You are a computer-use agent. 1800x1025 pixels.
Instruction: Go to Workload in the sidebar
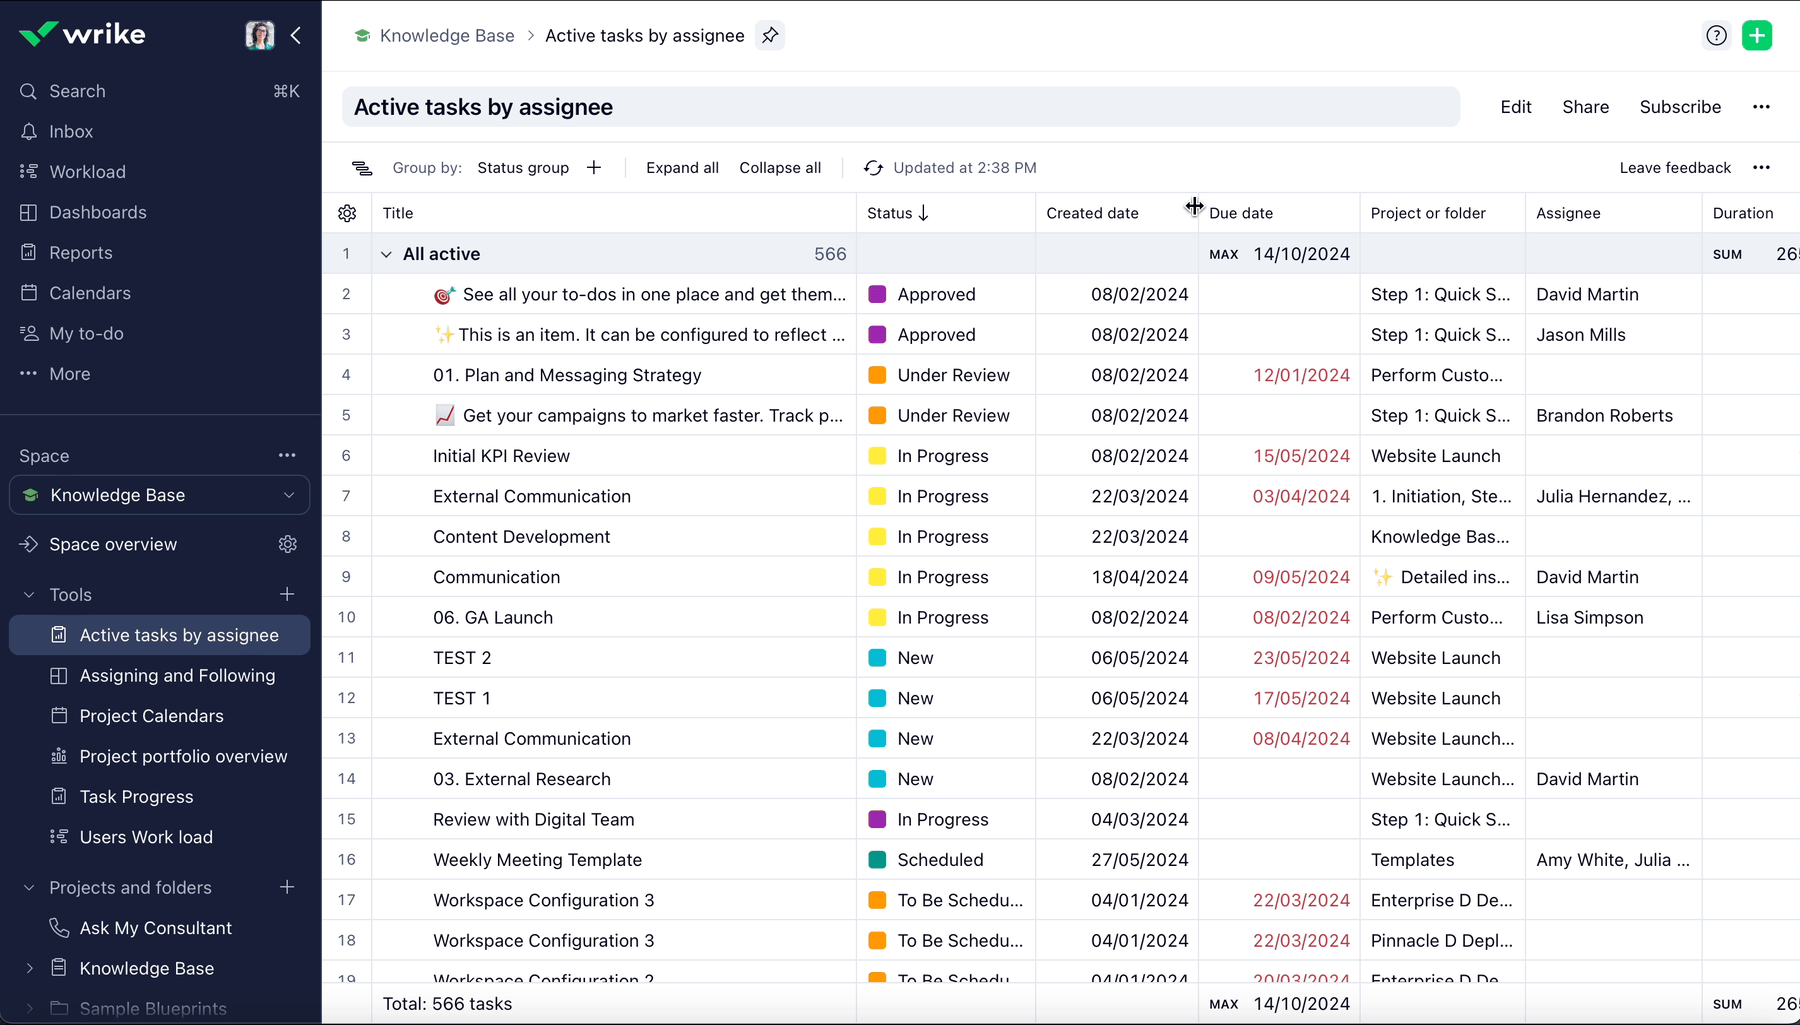point(87,172)
